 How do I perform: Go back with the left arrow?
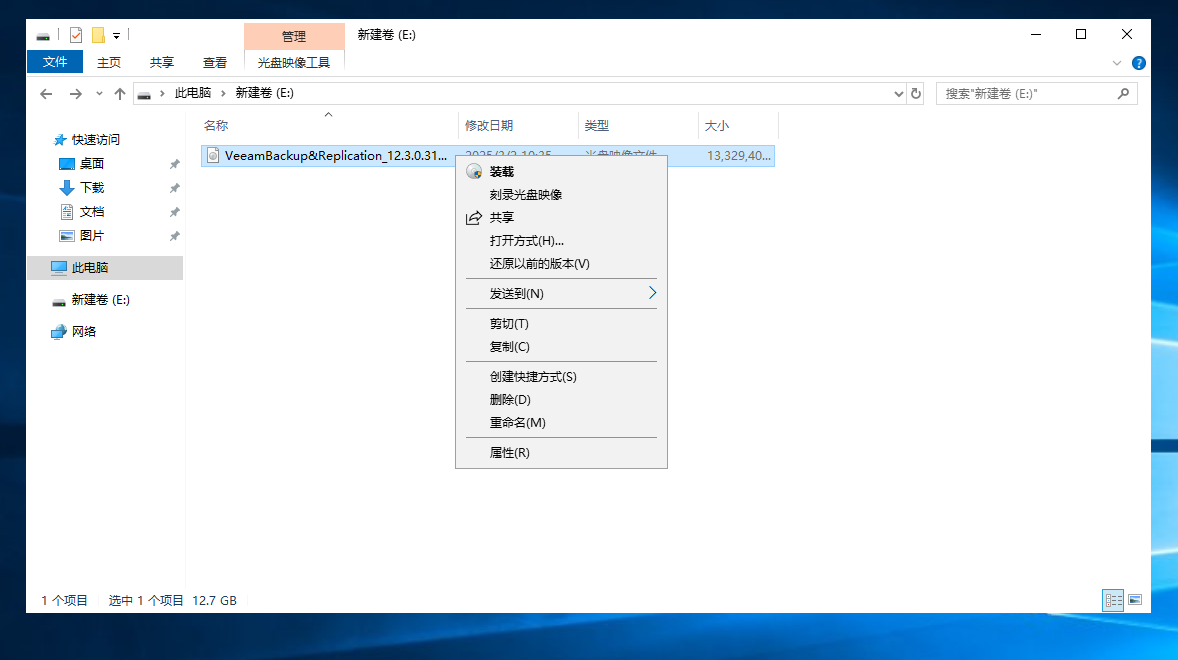[47, 93]
